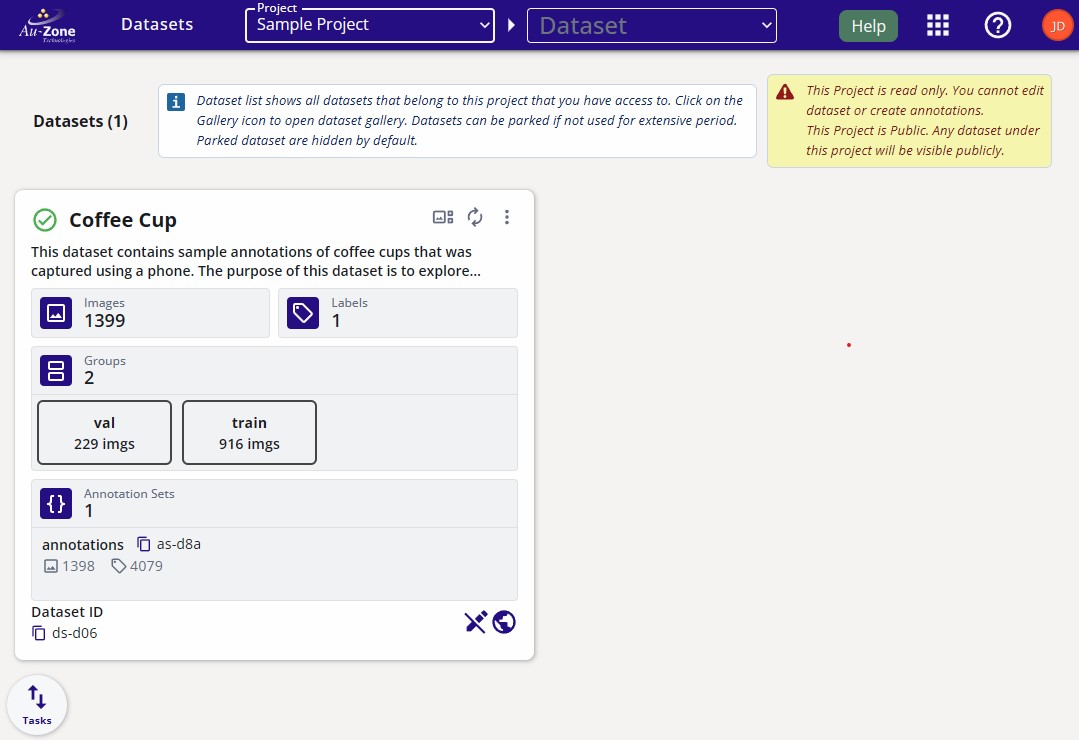Open the JD user avatar menu

pyautogui.click(x=1057, y=26)
